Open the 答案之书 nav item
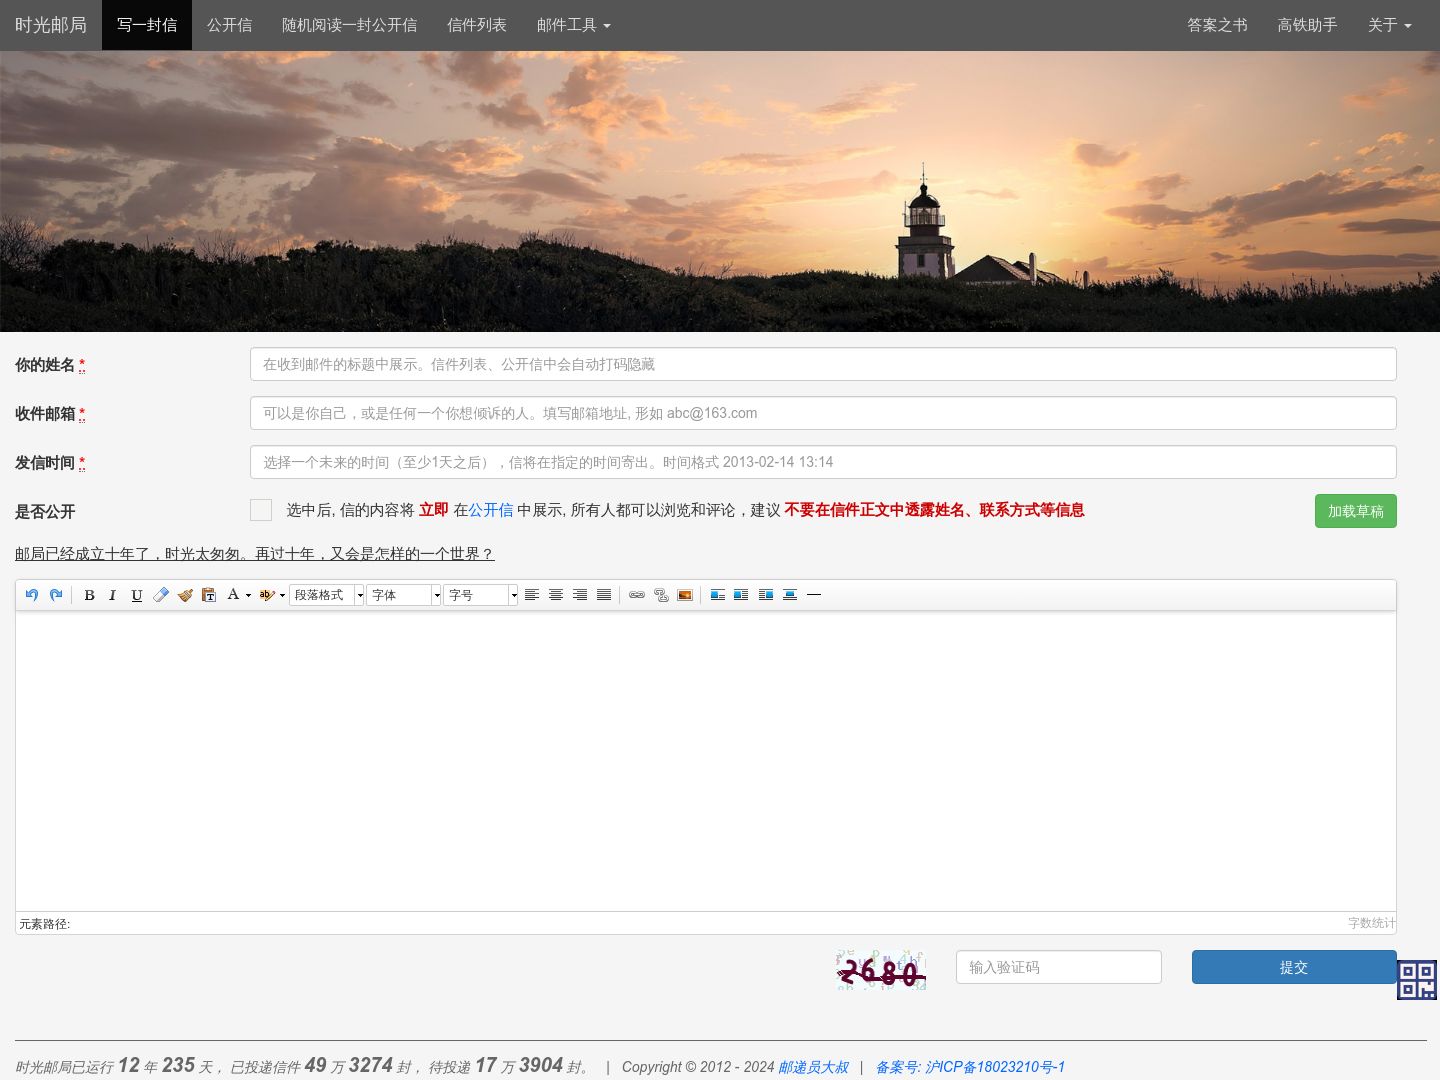The height and width of the screenshot is (1080, 1440). [x=1217, y=25]
